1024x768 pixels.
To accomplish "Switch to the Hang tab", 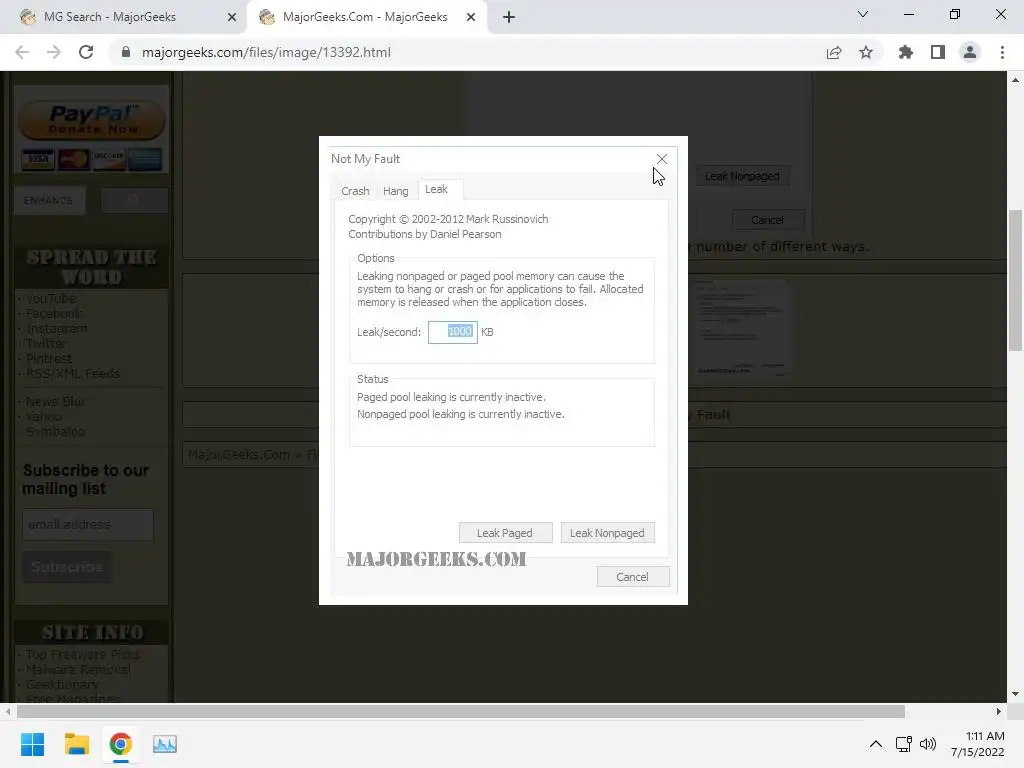I will coord(396,191).
